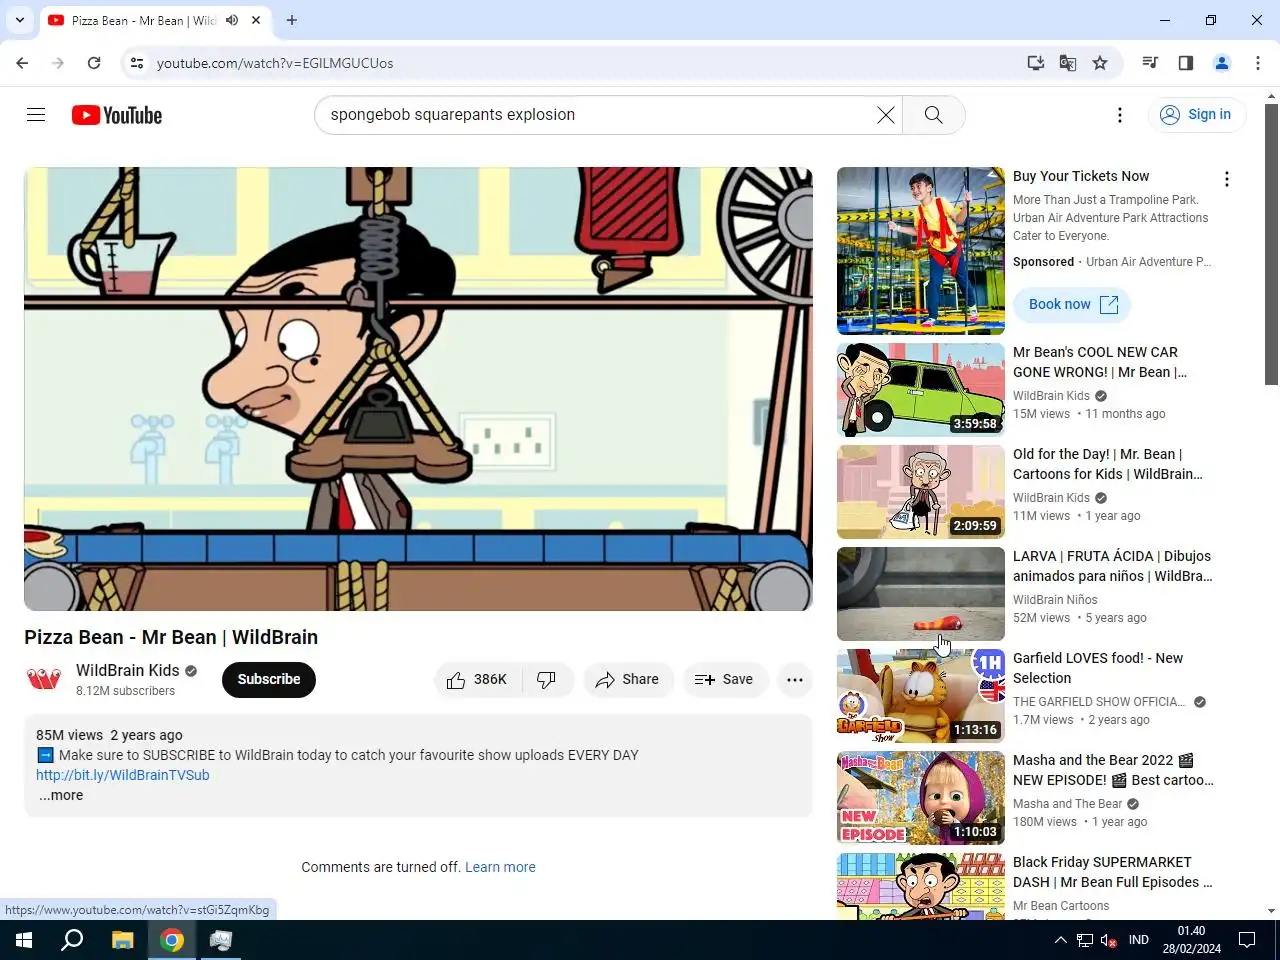Viewport: 1280px width, 960px height.
Task: Open WildBrain Kids channel avatar
Action: click(44, 680)
